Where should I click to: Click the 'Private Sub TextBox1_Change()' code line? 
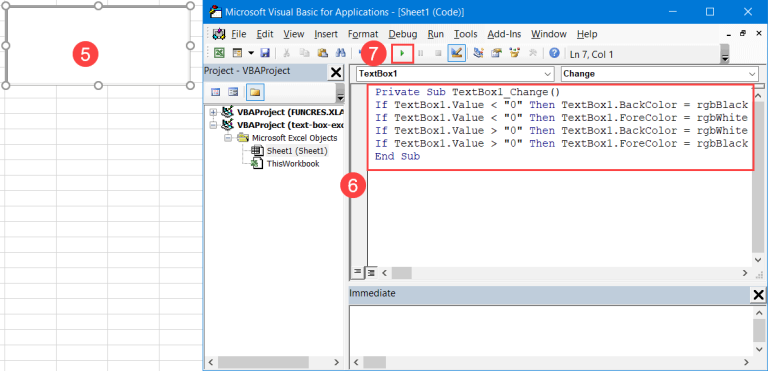(x=467, y=92)
